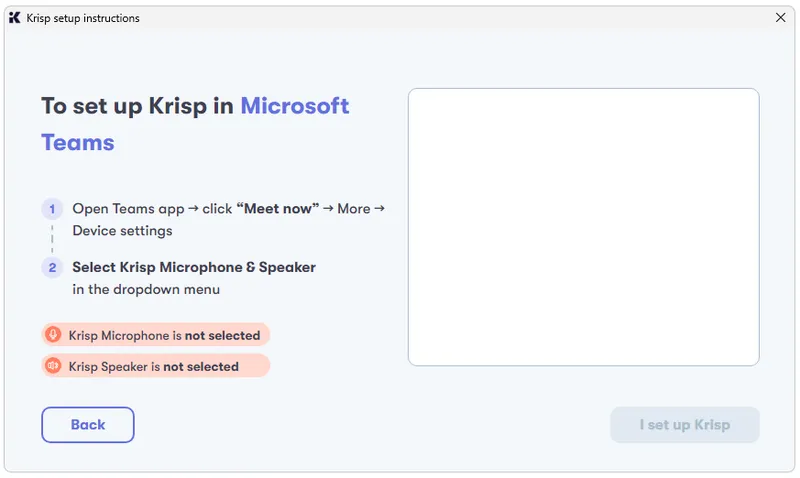The width and height of the screenshot is (800, 478).
Task: Click the dashed connector between the steps
Action: point(52,238)
